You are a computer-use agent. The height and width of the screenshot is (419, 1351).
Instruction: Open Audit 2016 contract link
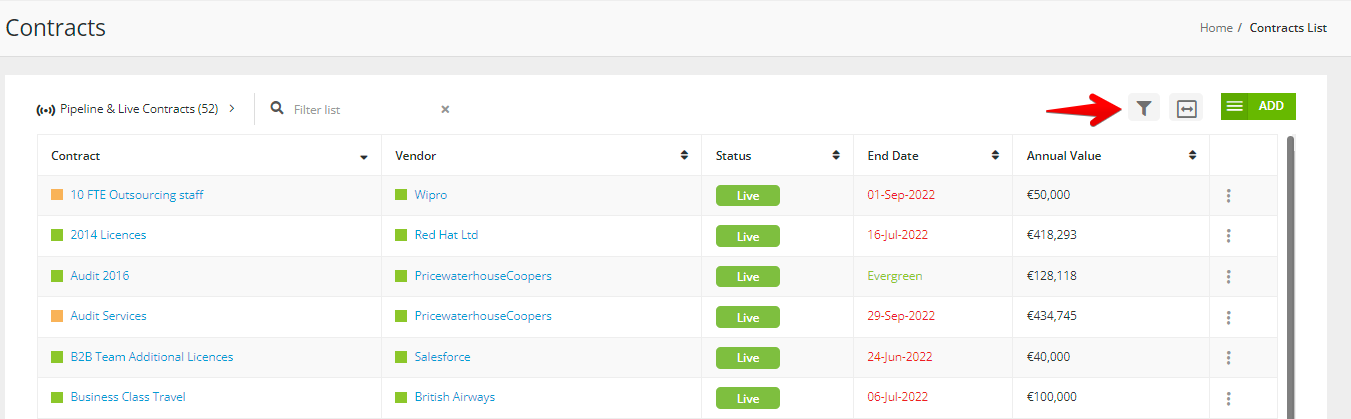point(100,276)
